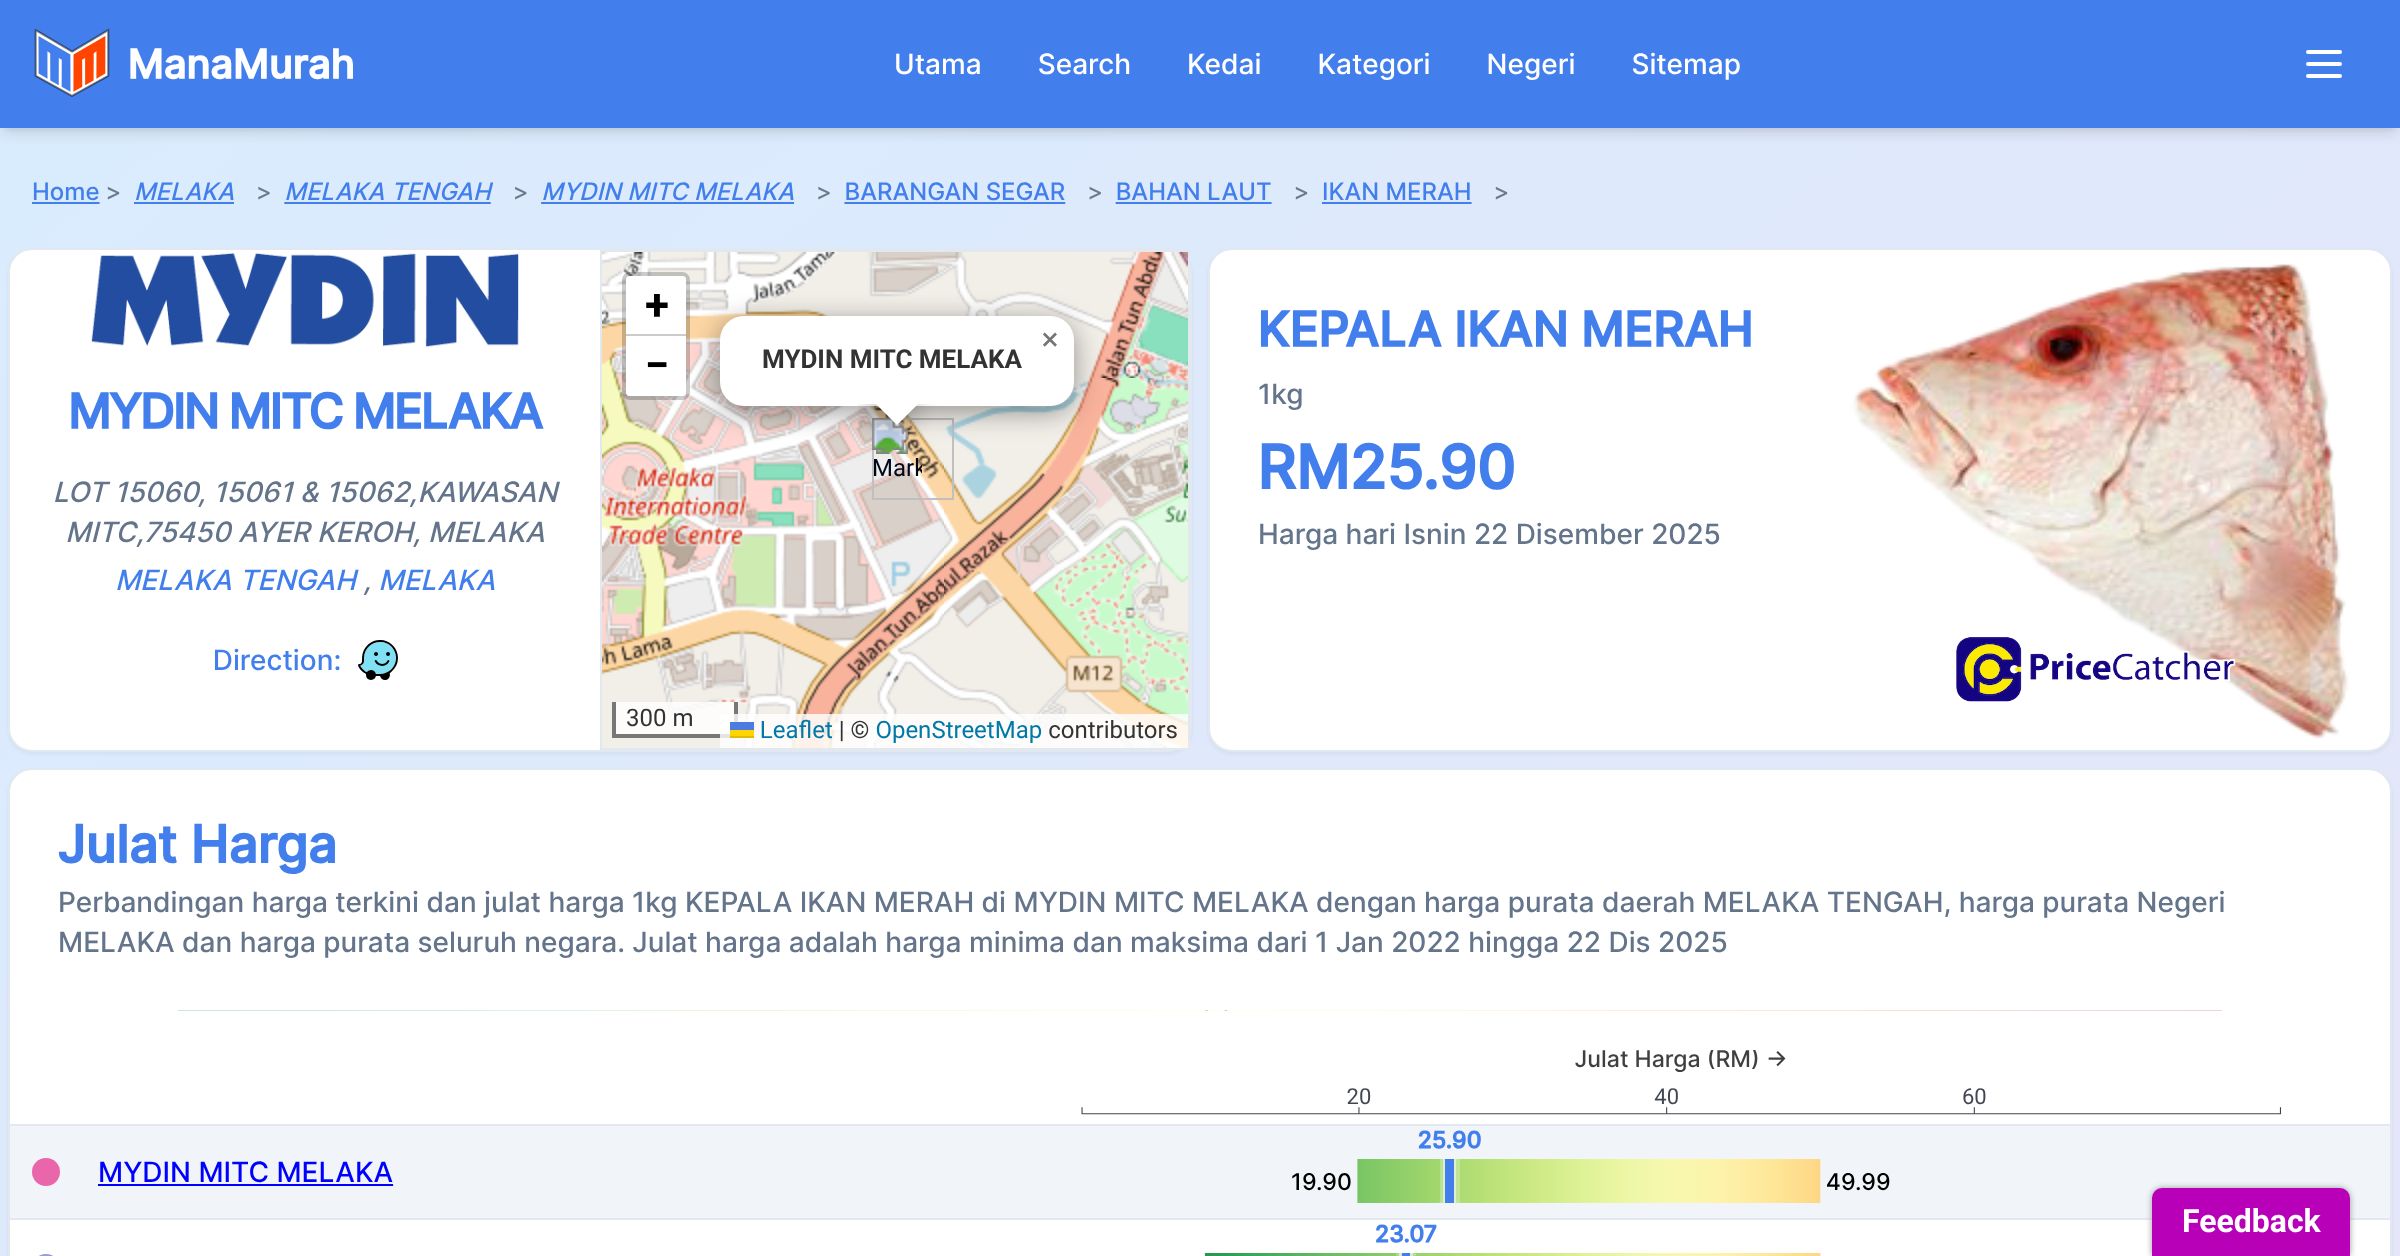Click the BAHAN LAUT breadcrumb link
The height and width of the screenshot is (1256, 2400).
[1192, 191]
